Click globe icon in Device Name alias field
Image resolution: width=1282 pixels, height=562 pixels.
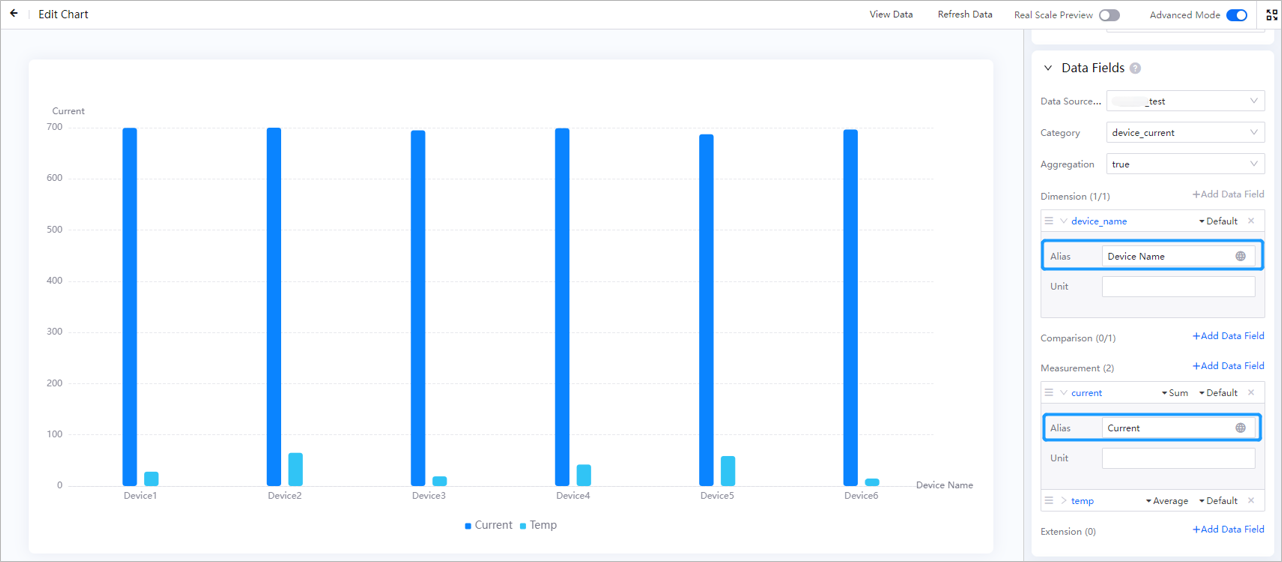1240,256
